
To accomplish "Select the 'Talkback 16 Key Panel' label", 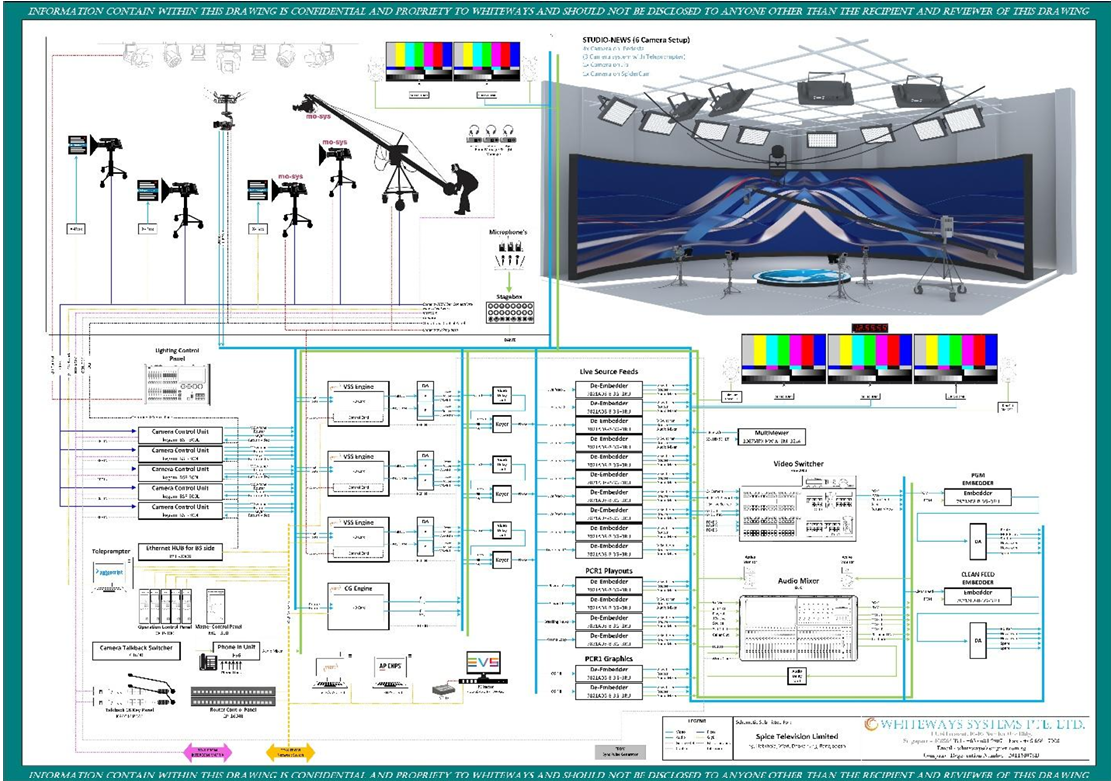I will click(130, 709).
